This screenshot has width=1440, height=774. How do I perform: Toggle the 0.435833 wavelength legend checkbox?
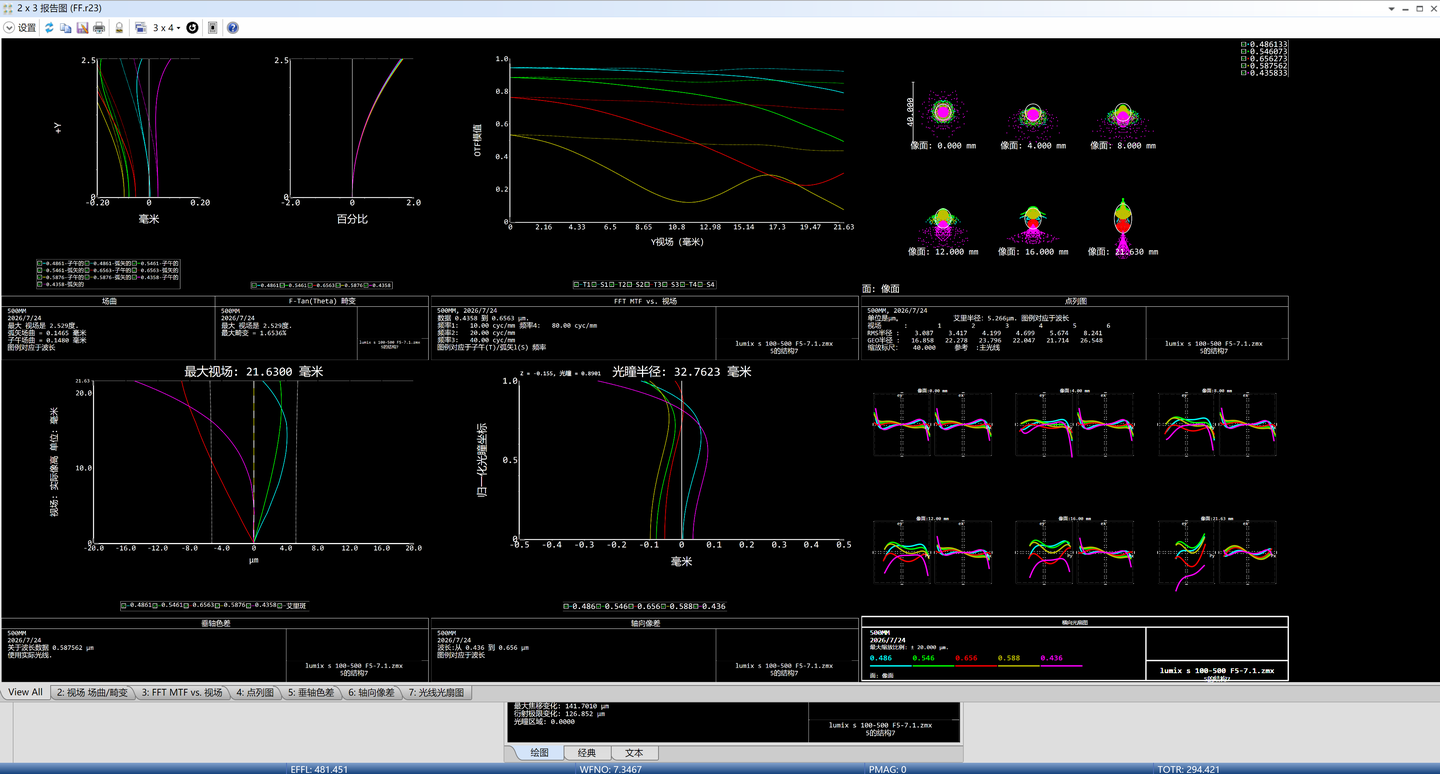(x=1244, y=73)
